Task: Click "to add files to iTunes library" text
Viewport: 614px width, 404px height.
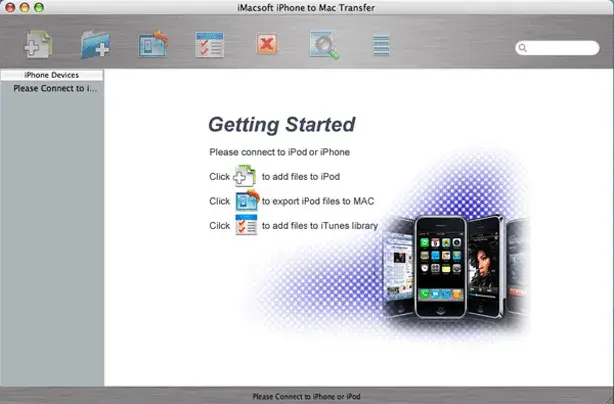Action: point(320,226)
